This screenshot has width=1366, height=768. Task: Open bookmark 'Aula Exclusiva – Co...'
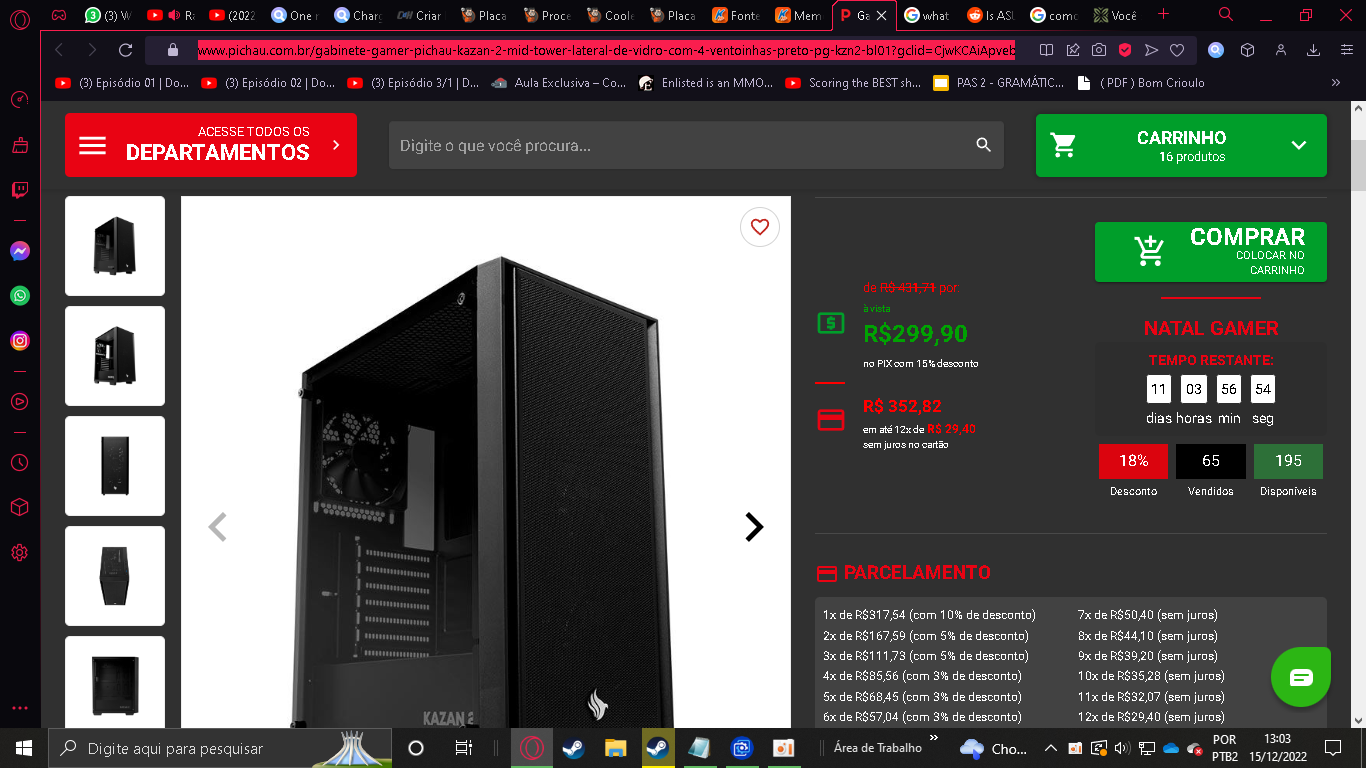559,83
